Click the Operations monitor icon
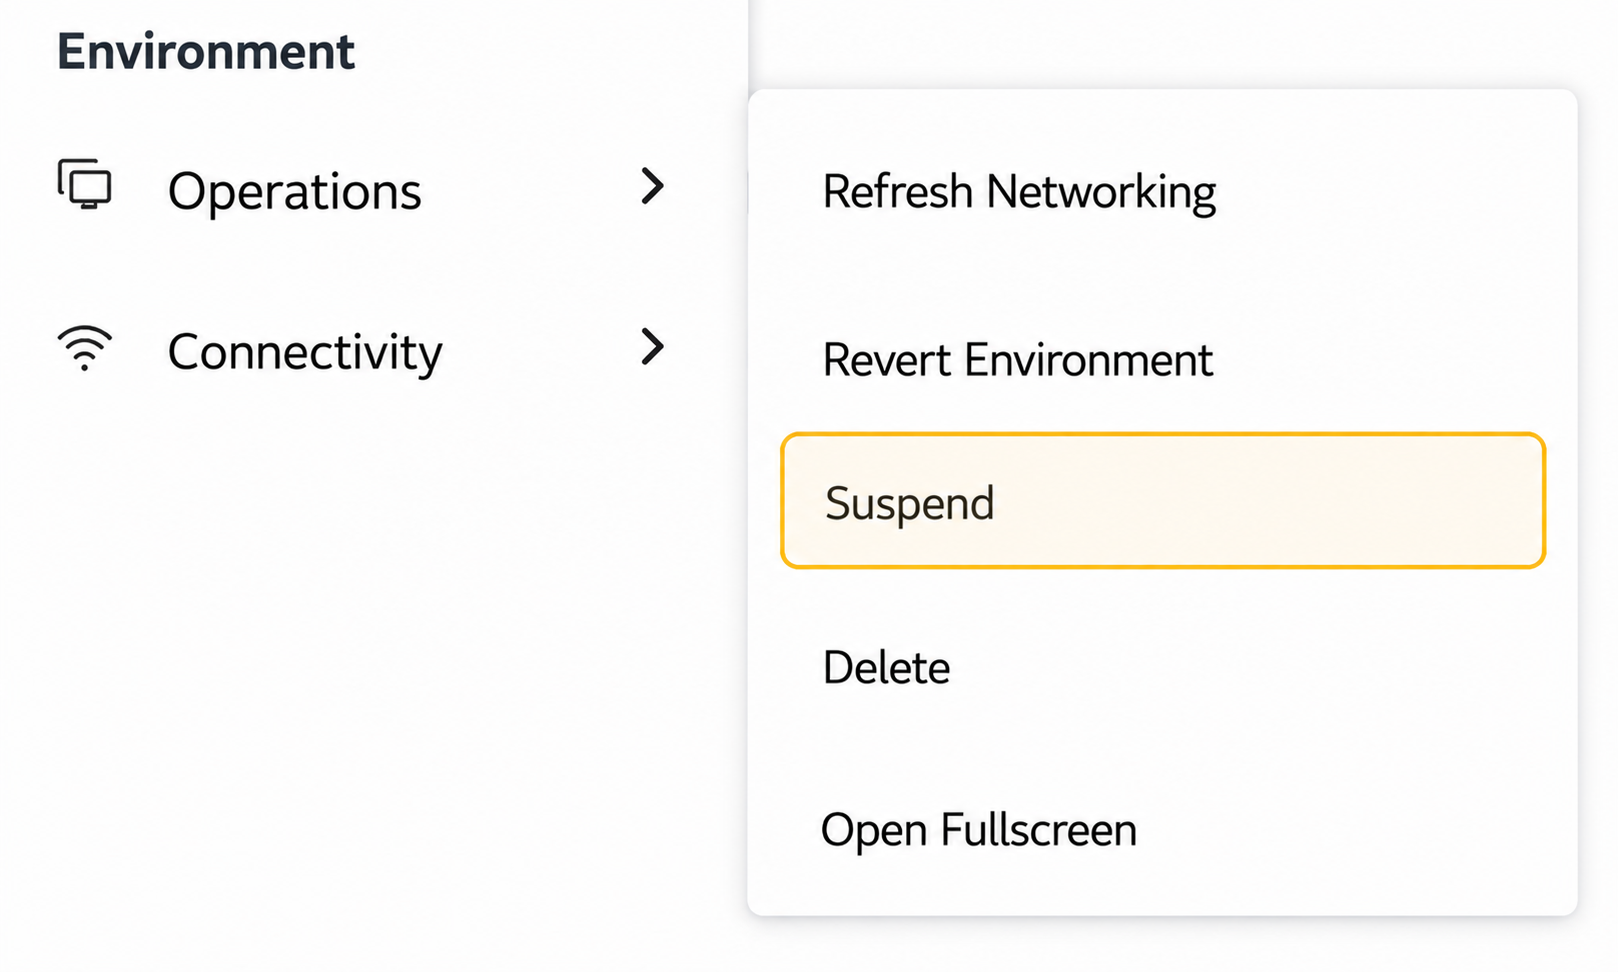Image resolution: width=1618 pixels, height=972 pixels. [85, 184]
